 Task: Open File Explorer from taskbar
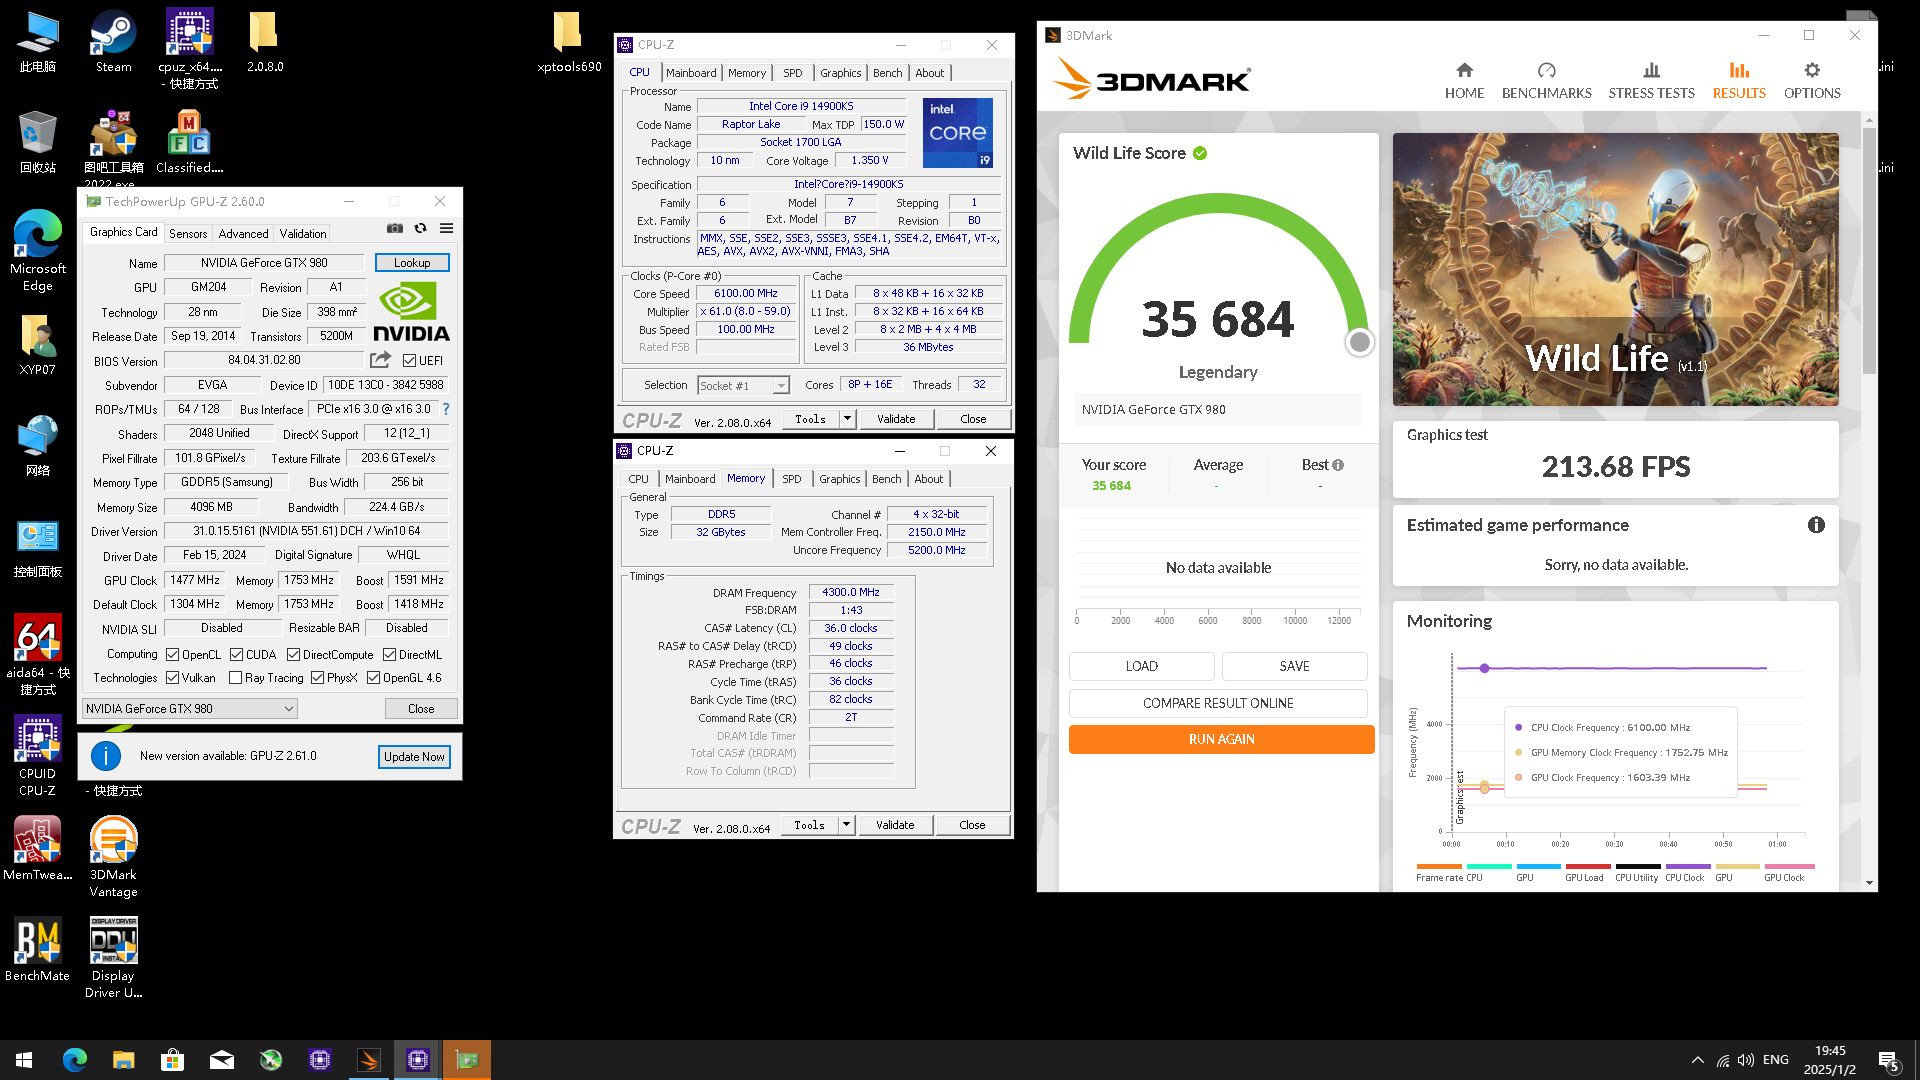(x=123, y=1060)
